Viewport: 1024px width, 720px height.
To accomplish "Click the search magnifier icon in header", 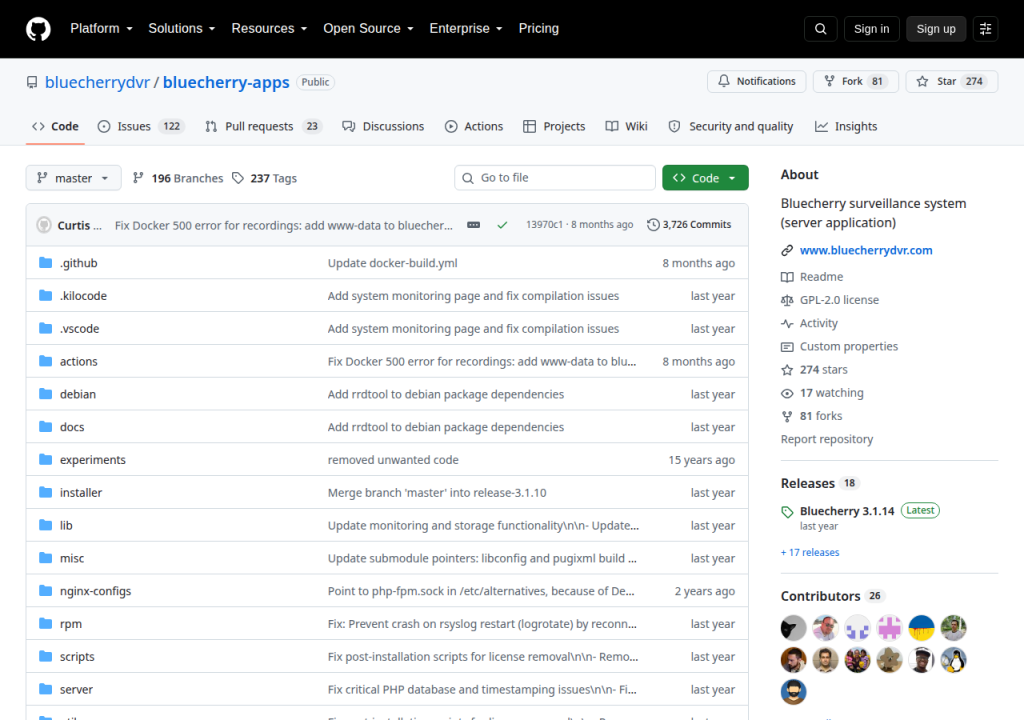I will (x=820, y=29).
